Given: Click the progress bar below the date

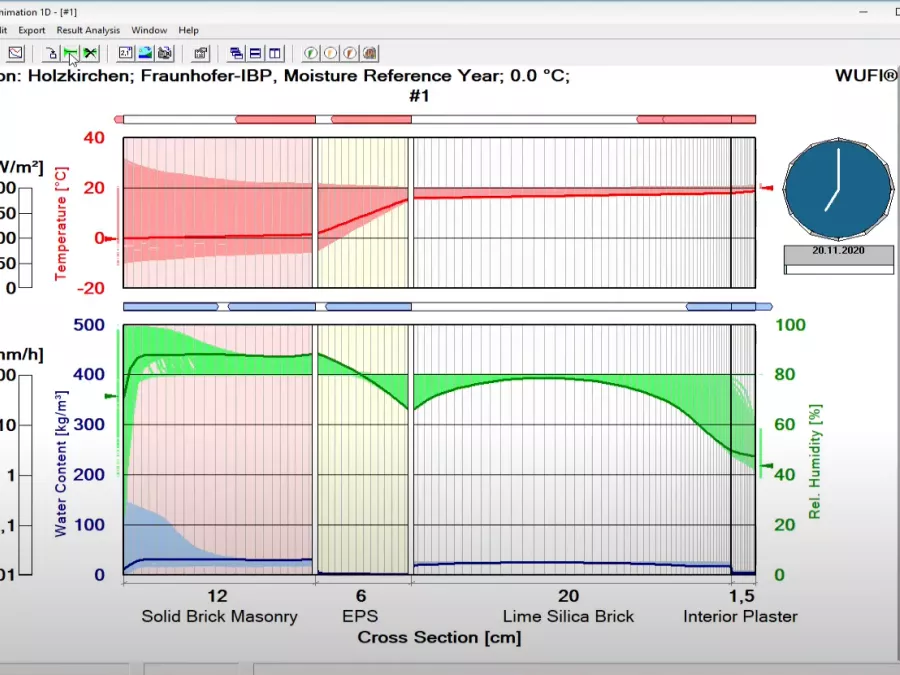Looking at the screenshot, I should click(x=838, y=269).
